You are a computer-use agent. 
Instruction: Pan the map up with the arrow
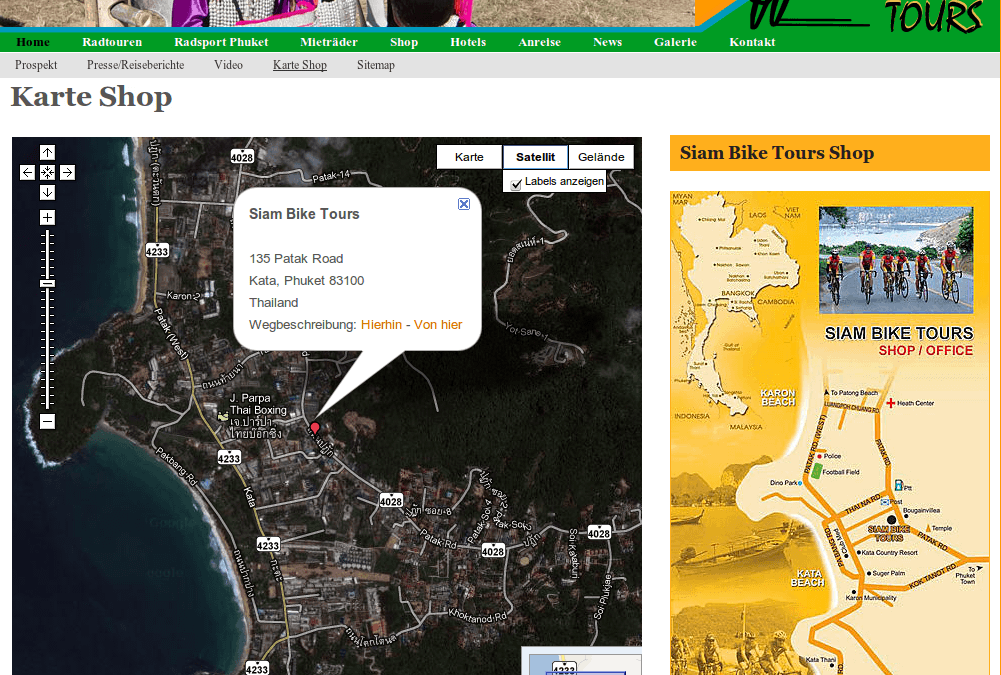[47, 153]
